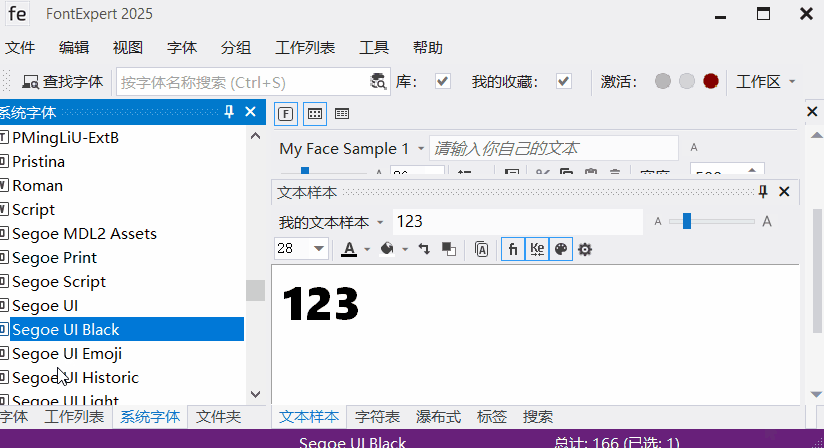Screen dimensions: 825x448
Task: Toggle the character grid view button
Action: [x=315, y=114]
